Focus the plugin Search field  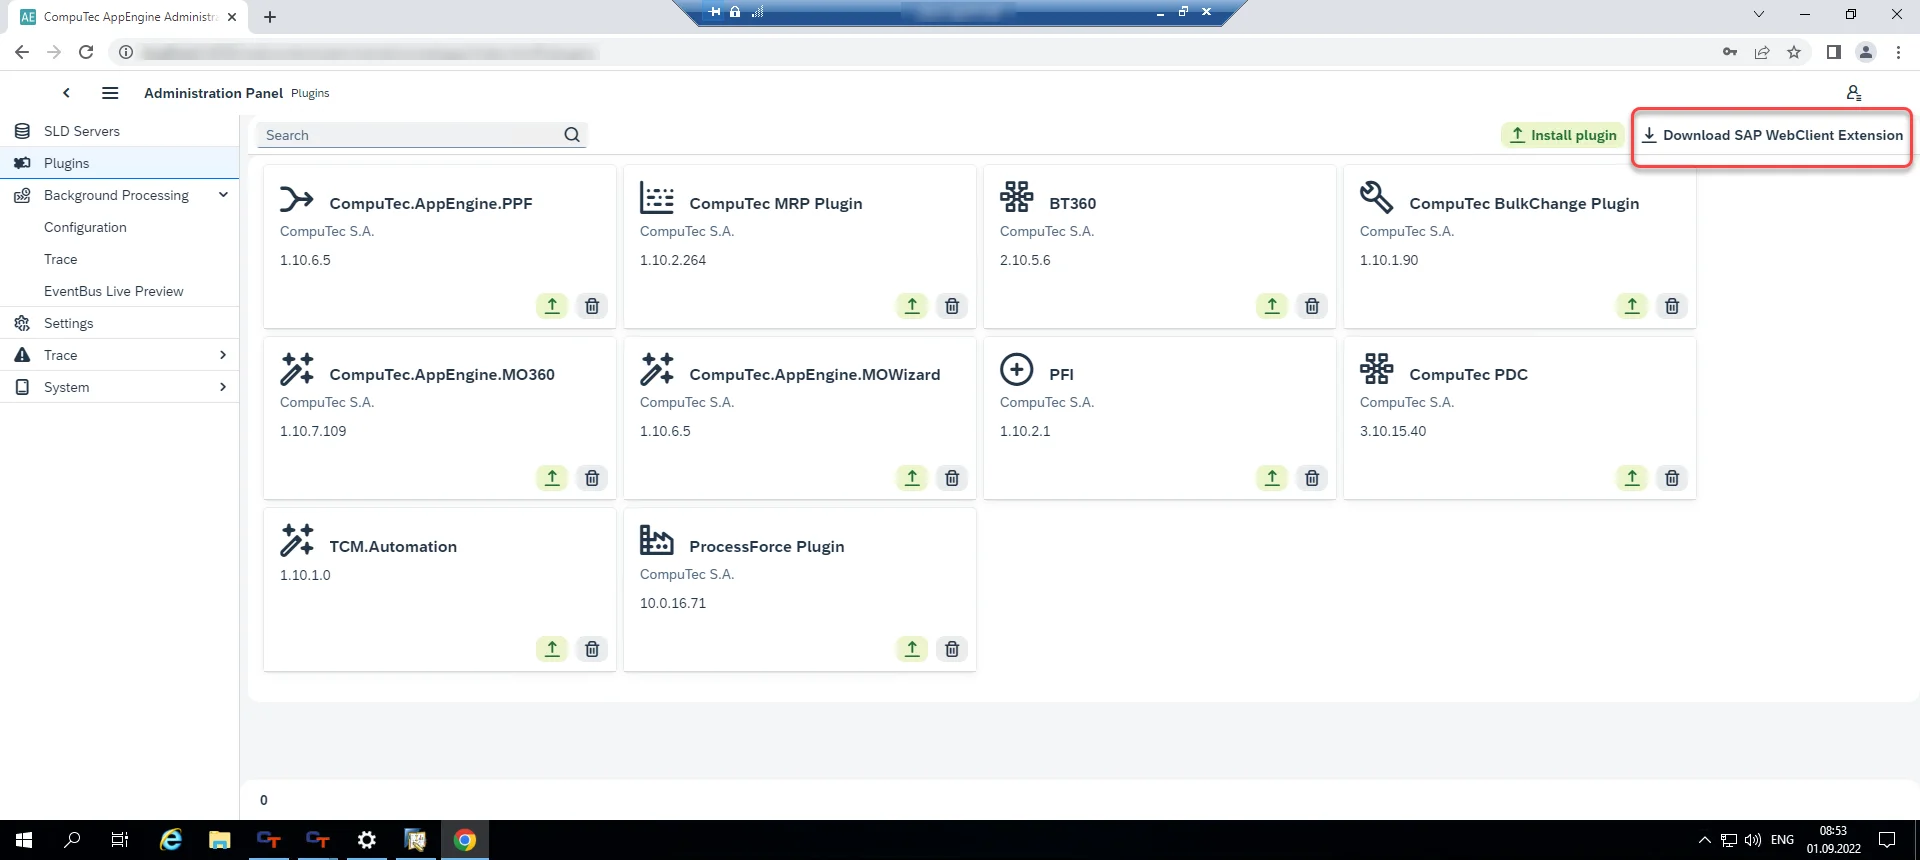[x=410, y=135]
